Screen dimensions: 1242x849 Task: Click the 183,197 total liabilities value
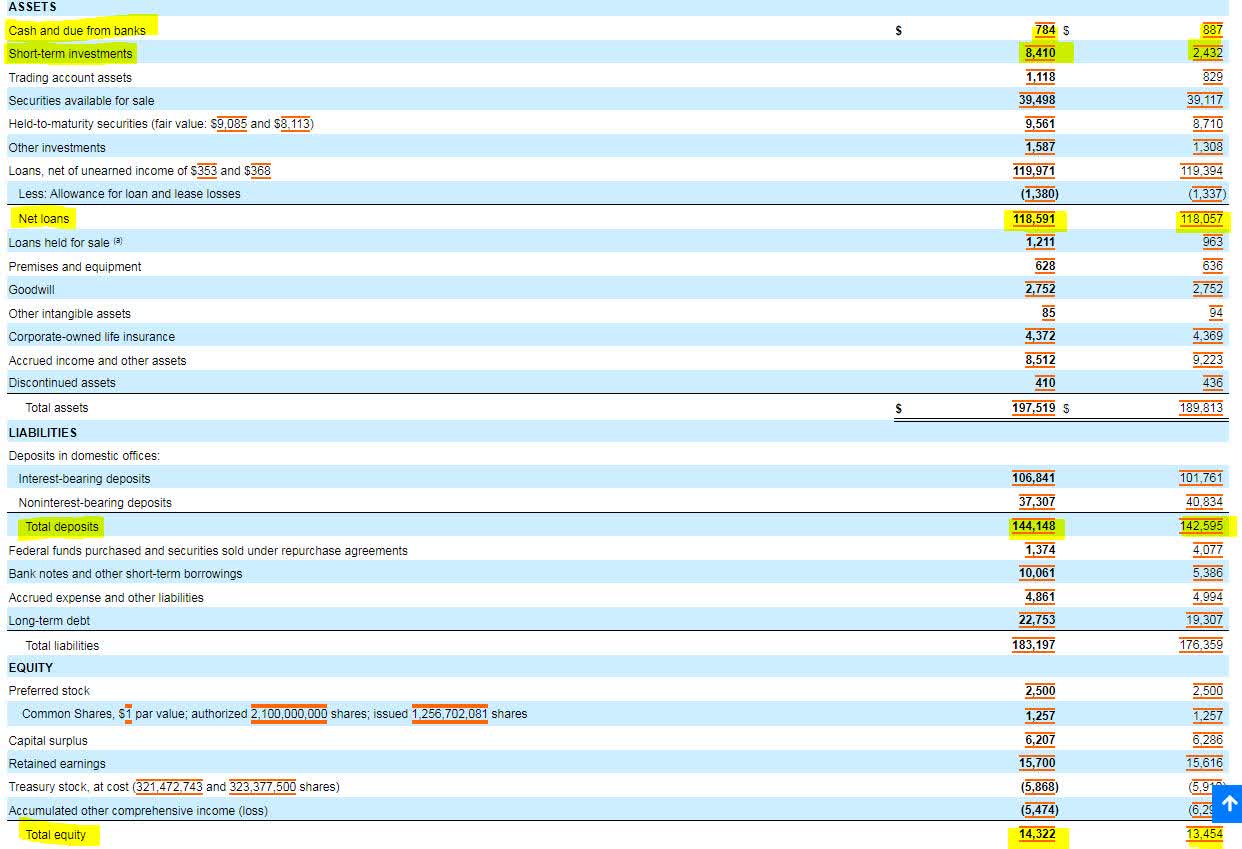pyautogui.click(x=1034, y=645)
